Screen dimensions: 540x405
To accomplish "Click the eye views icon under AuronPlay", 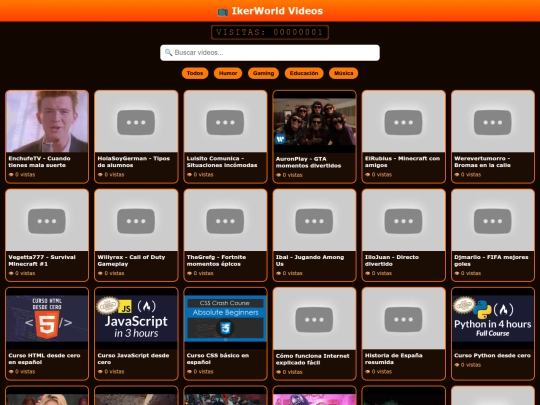I will click(278, 175).
